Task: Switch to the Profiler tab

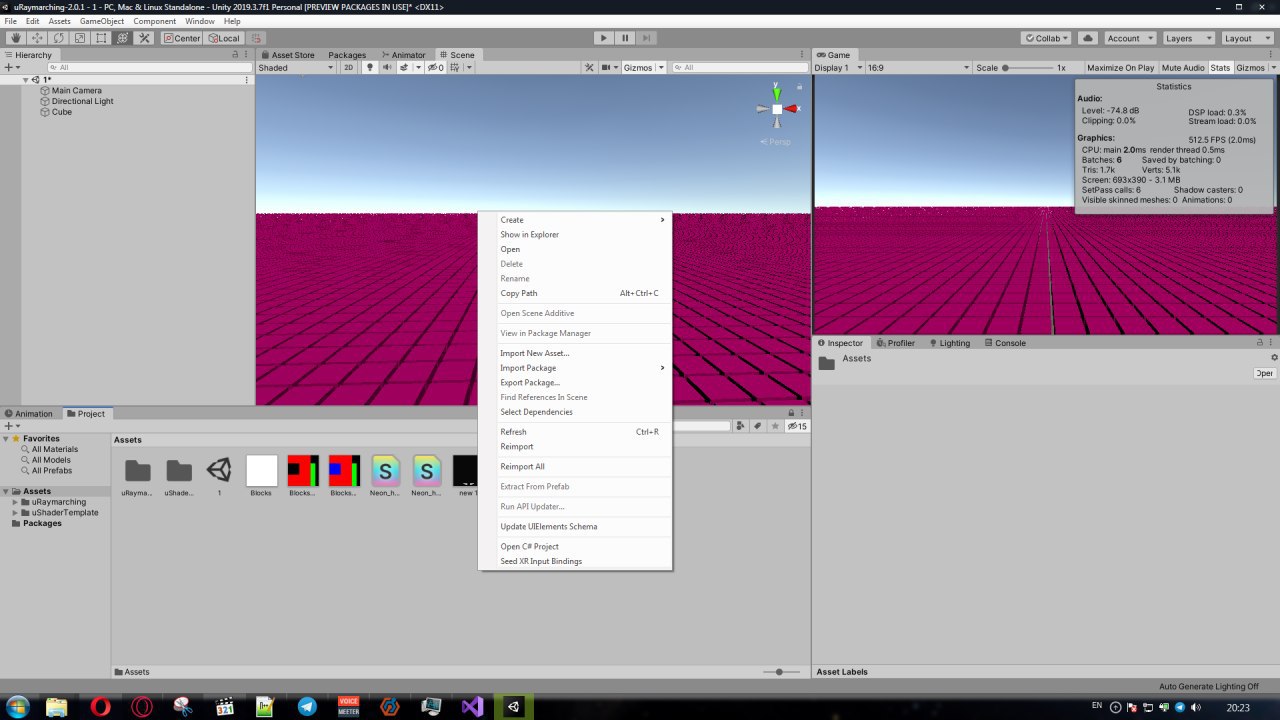Action: tap(895, 343)
